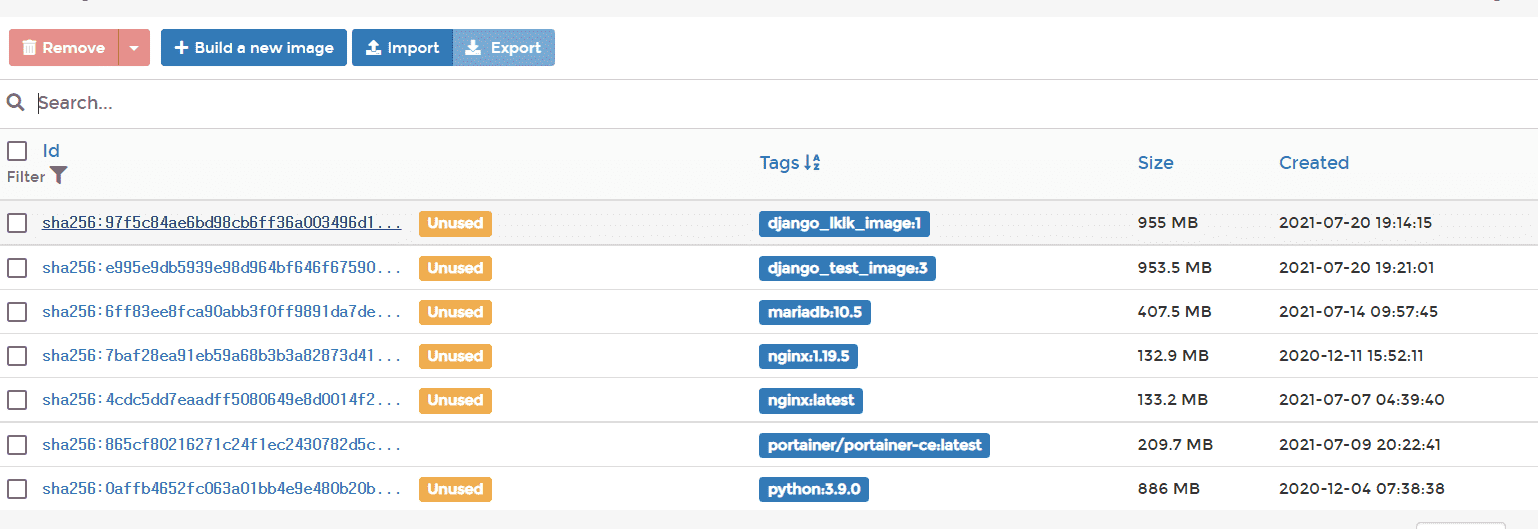Sort by Created column

tap(1314, 163)
